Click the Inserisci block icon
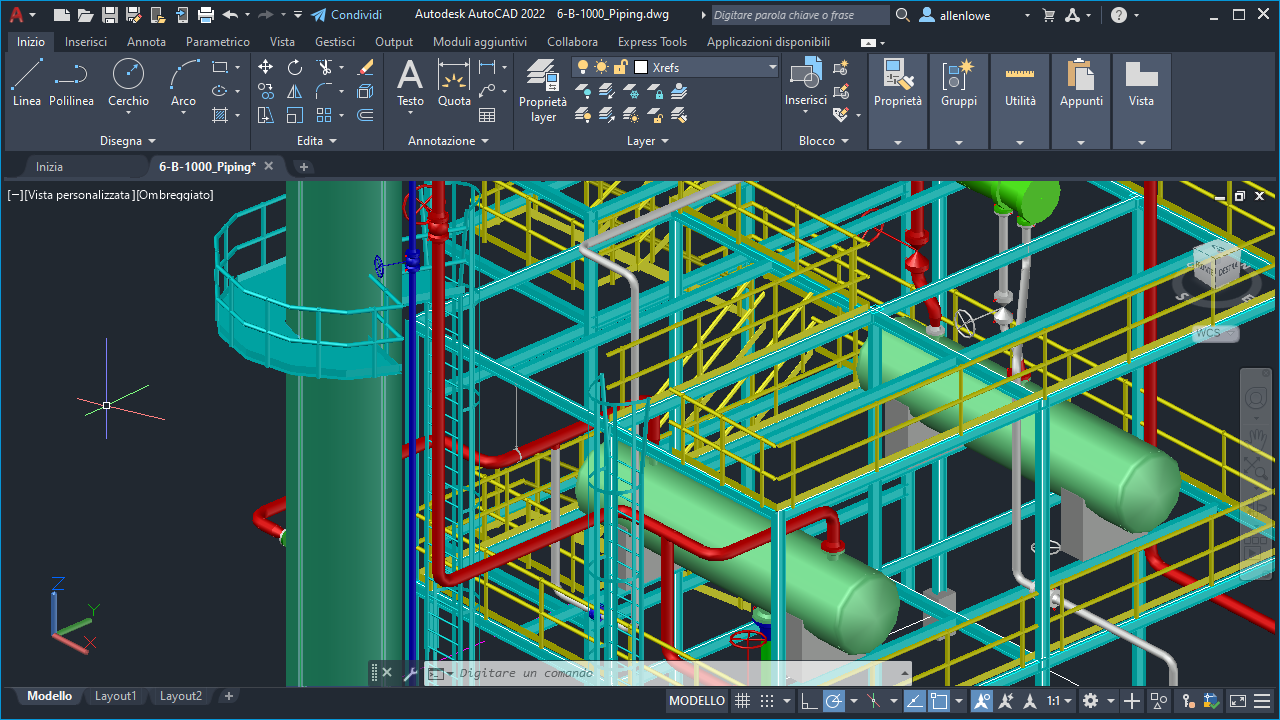The width and height of the screenshot is (1280, 720). click(x=805, y=80)
